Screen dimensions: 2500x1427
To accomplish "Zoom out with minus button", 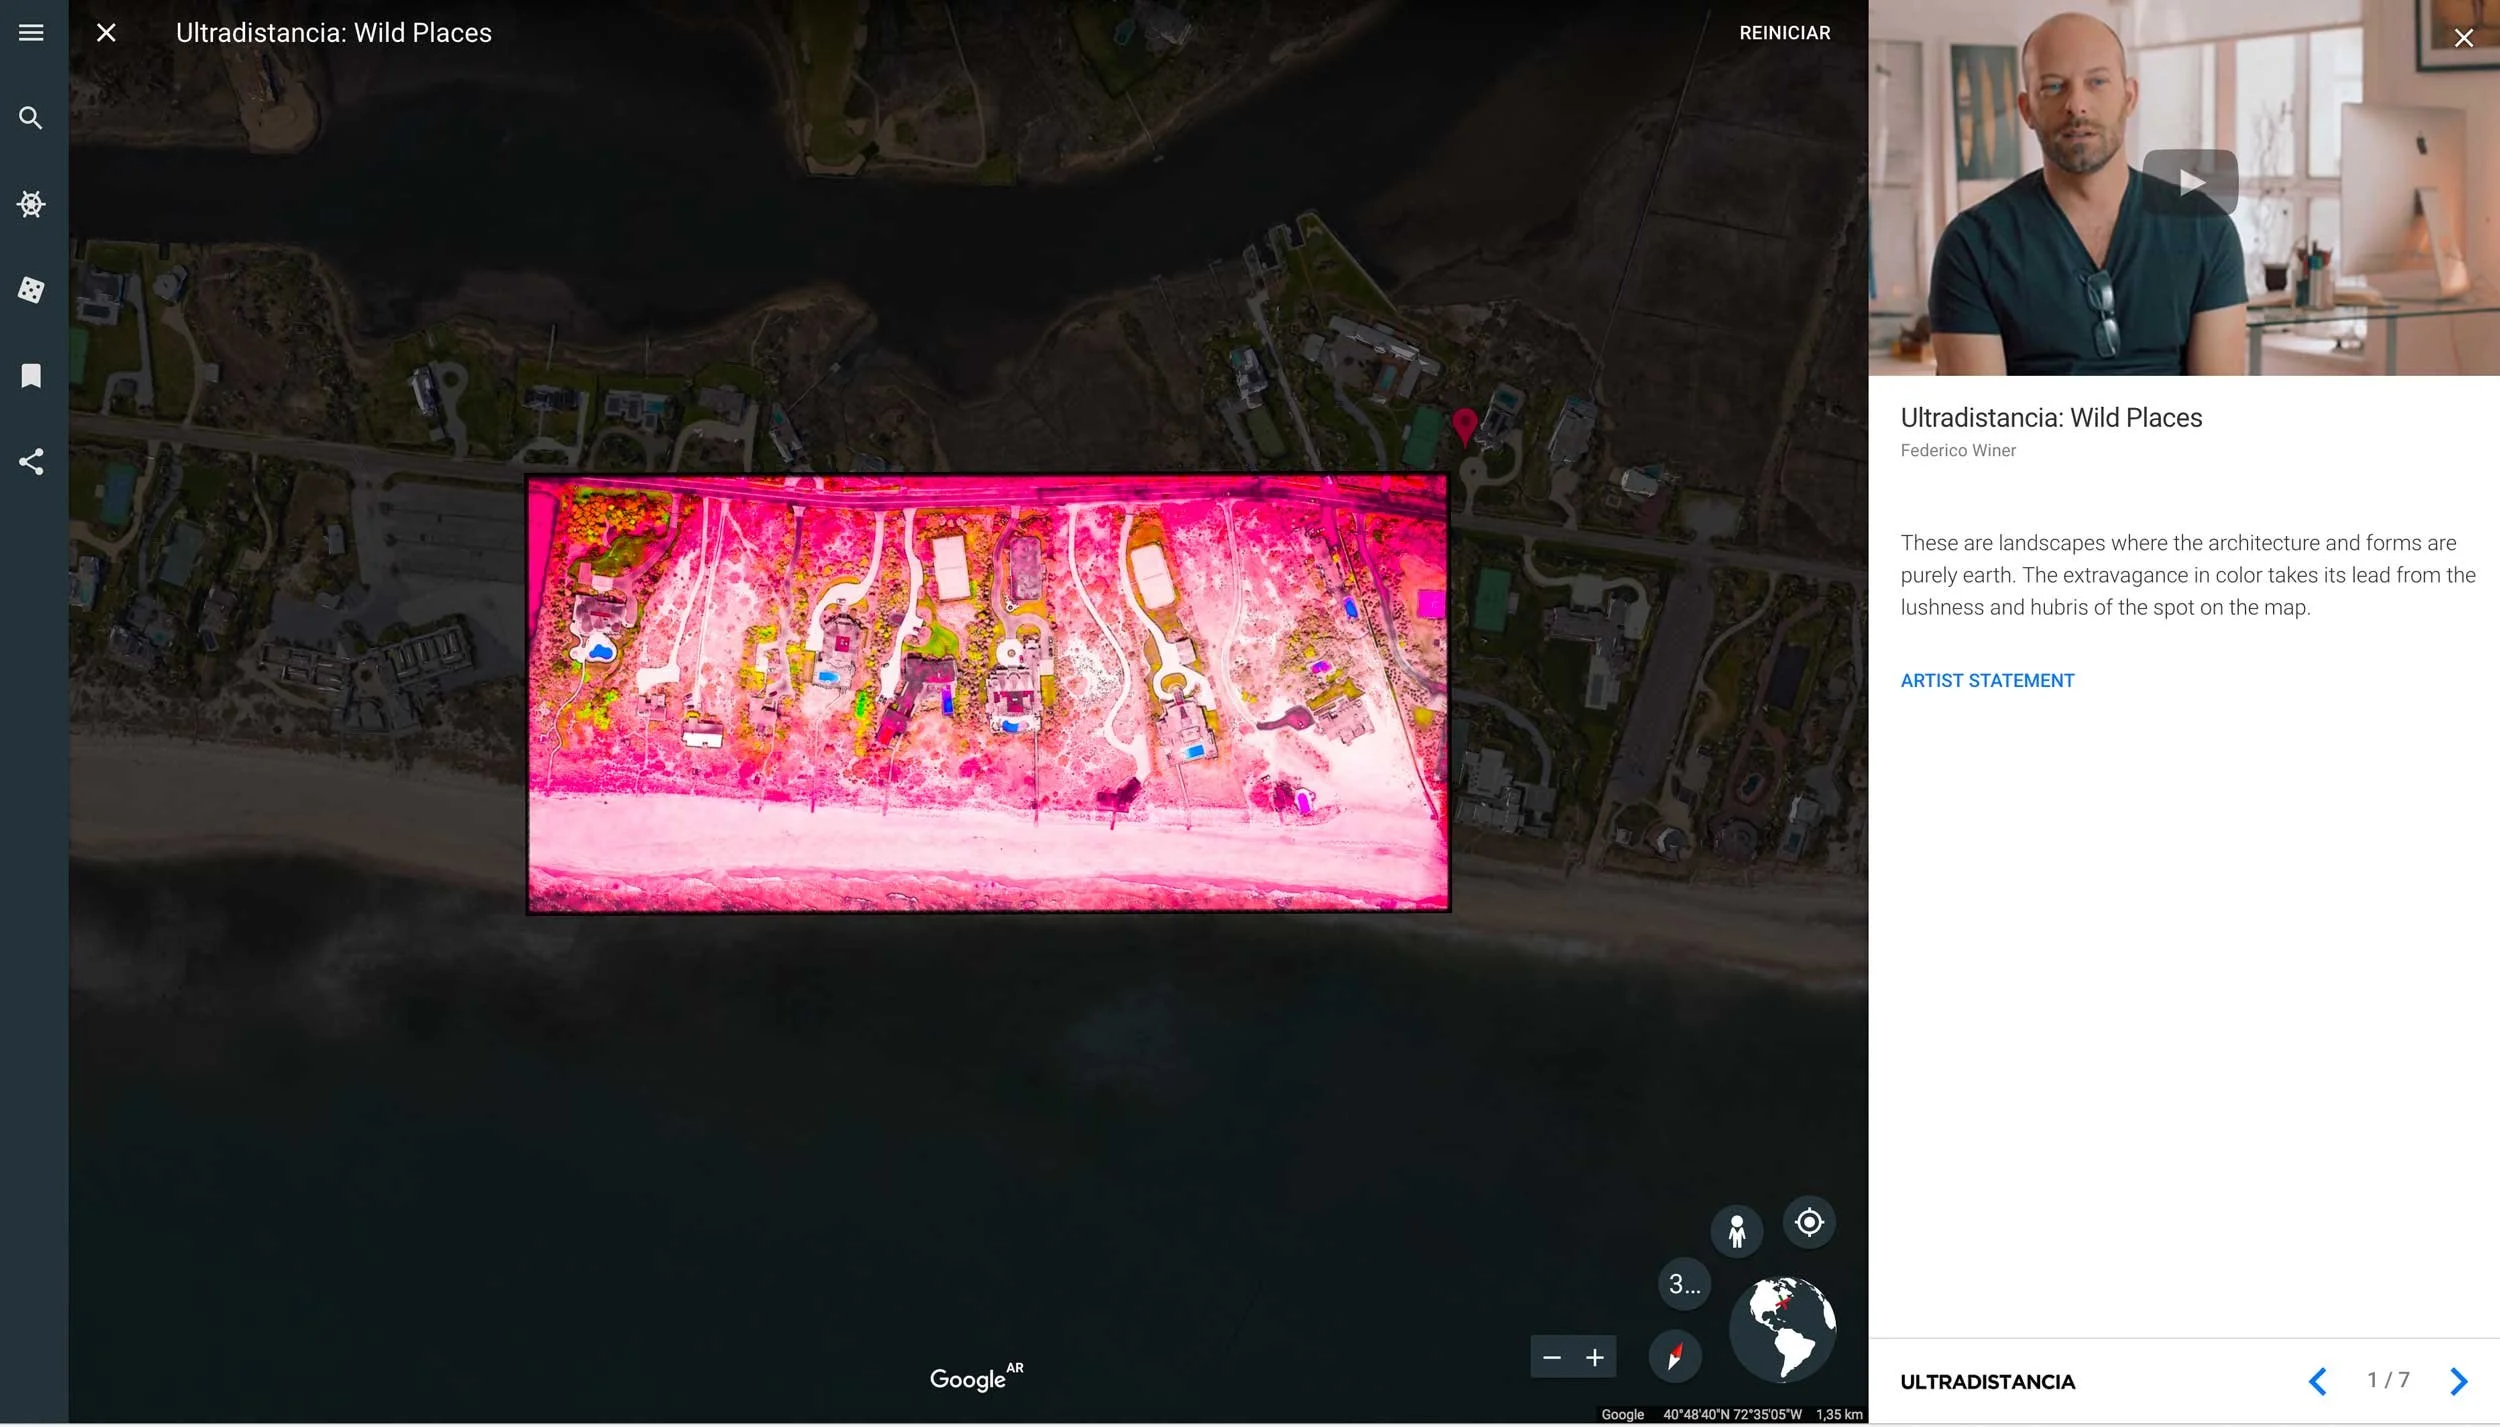I will coord(1551,1357).
